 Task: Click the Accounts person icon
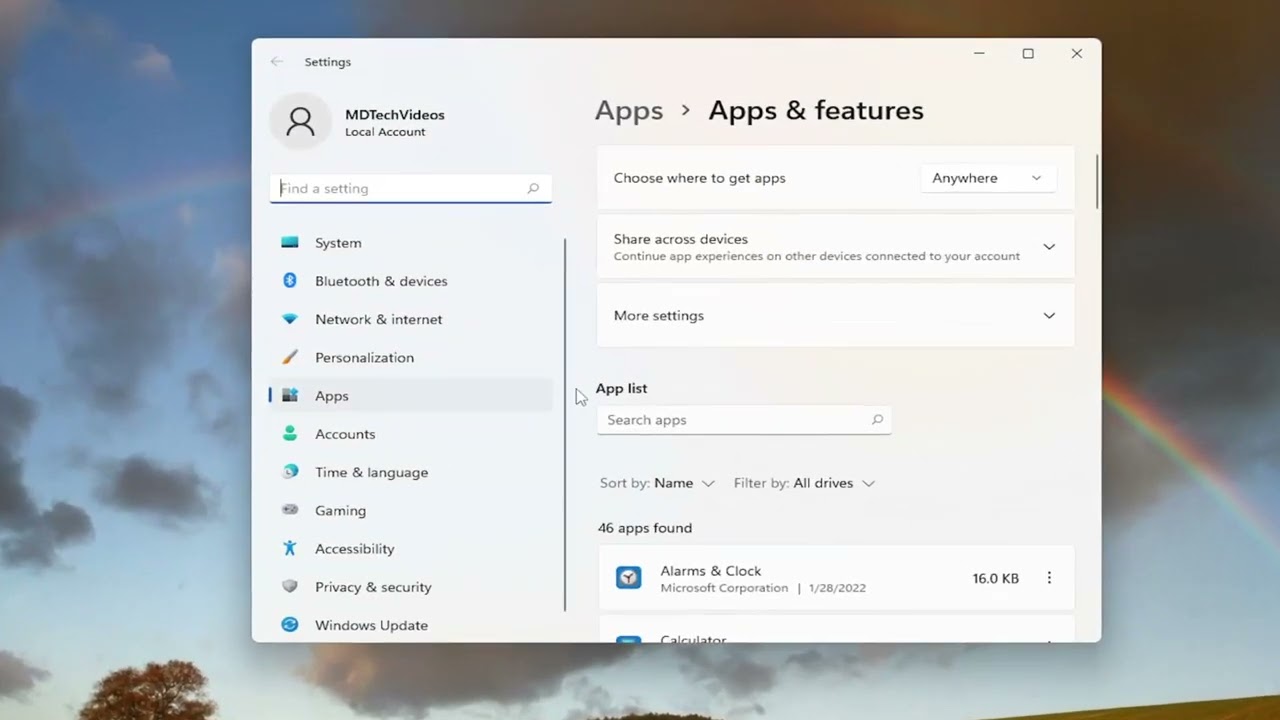(290, 433)
